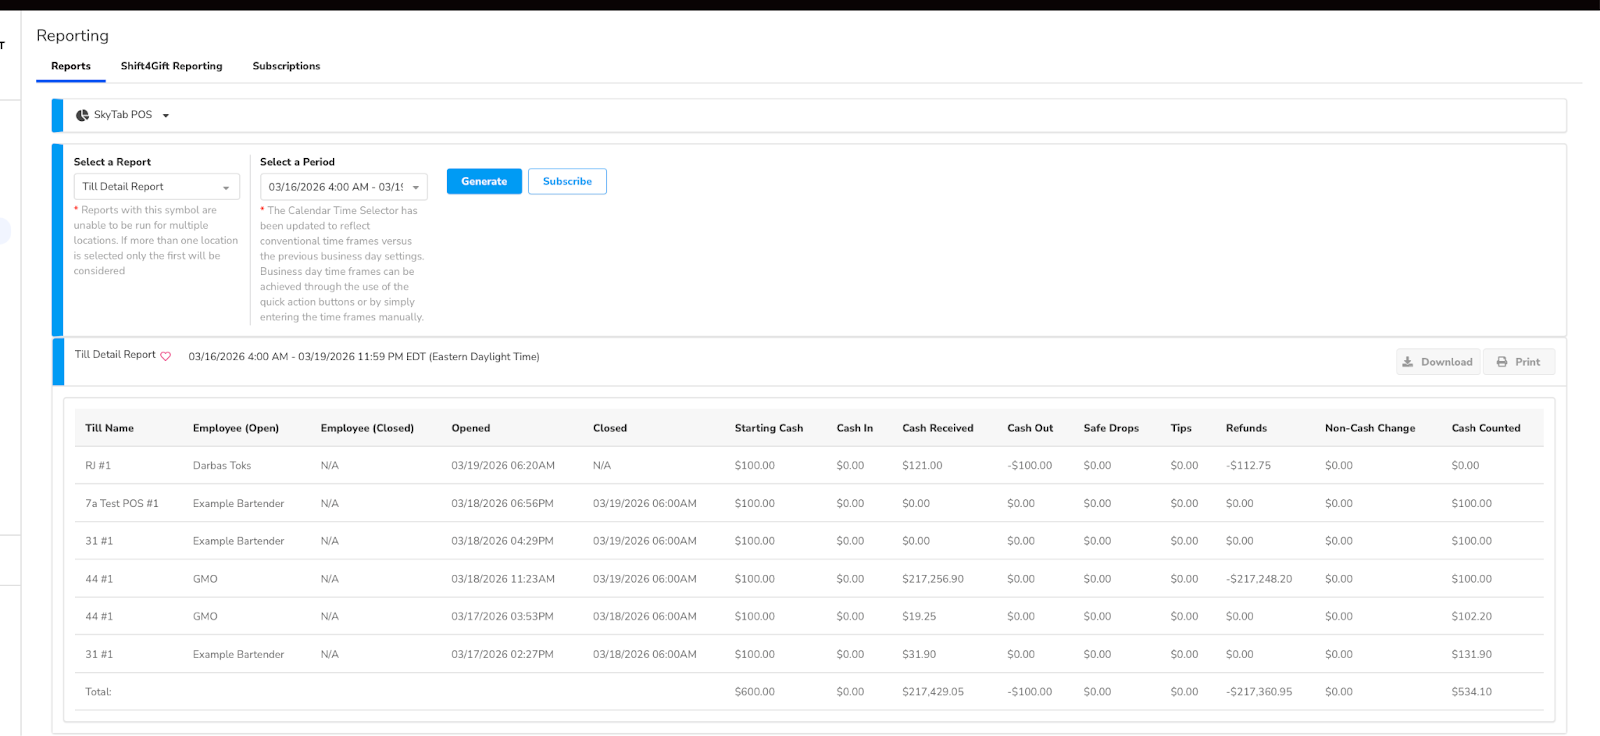Select the 7a Test POS #1 row
The image size is (1600, 736).
pos(121,504)
